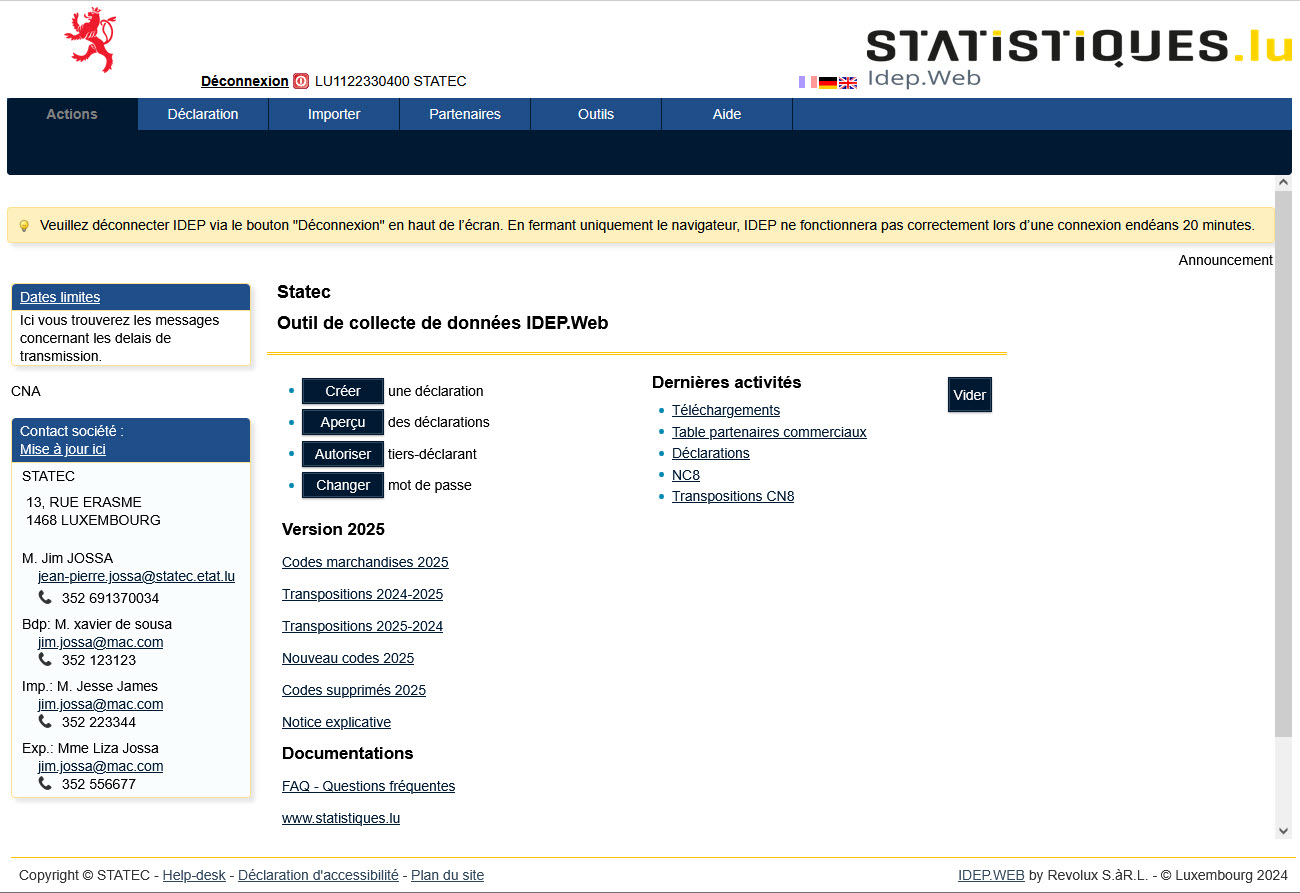Screen dimensions: 1300x893
Task: Open the Aide menu
Action: (x=727, y=114)
